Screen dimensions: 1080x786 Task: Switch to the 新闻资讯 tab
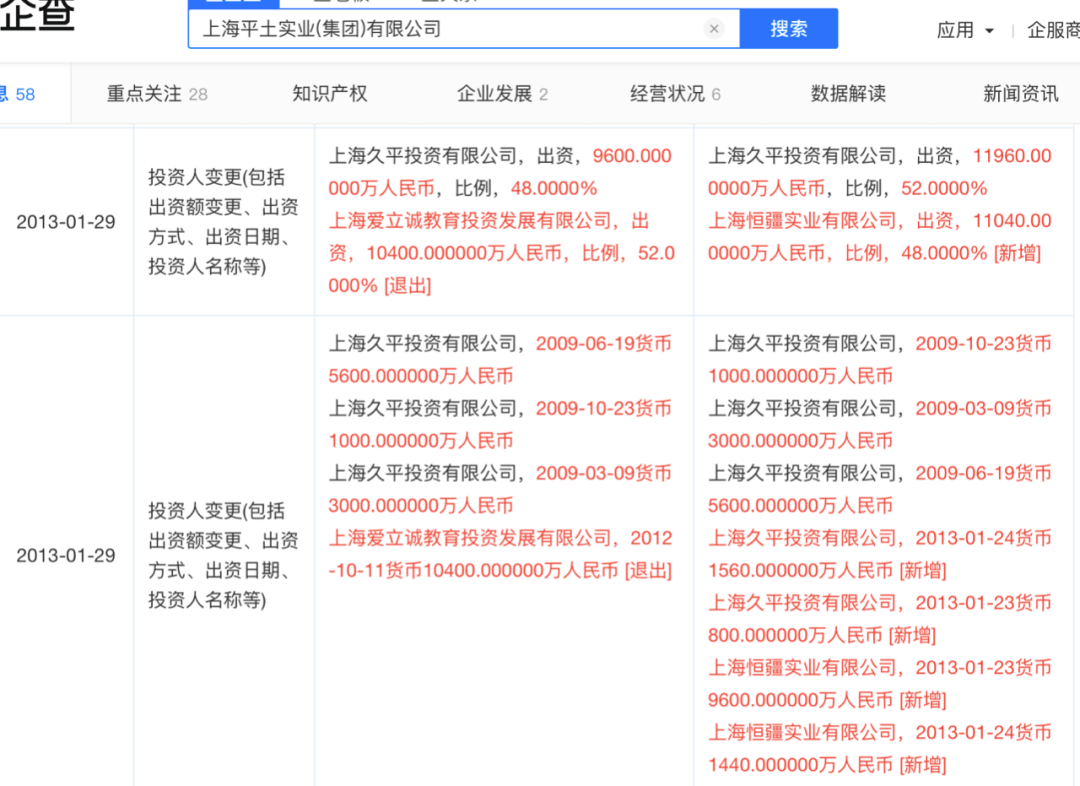coord(1021,94)
